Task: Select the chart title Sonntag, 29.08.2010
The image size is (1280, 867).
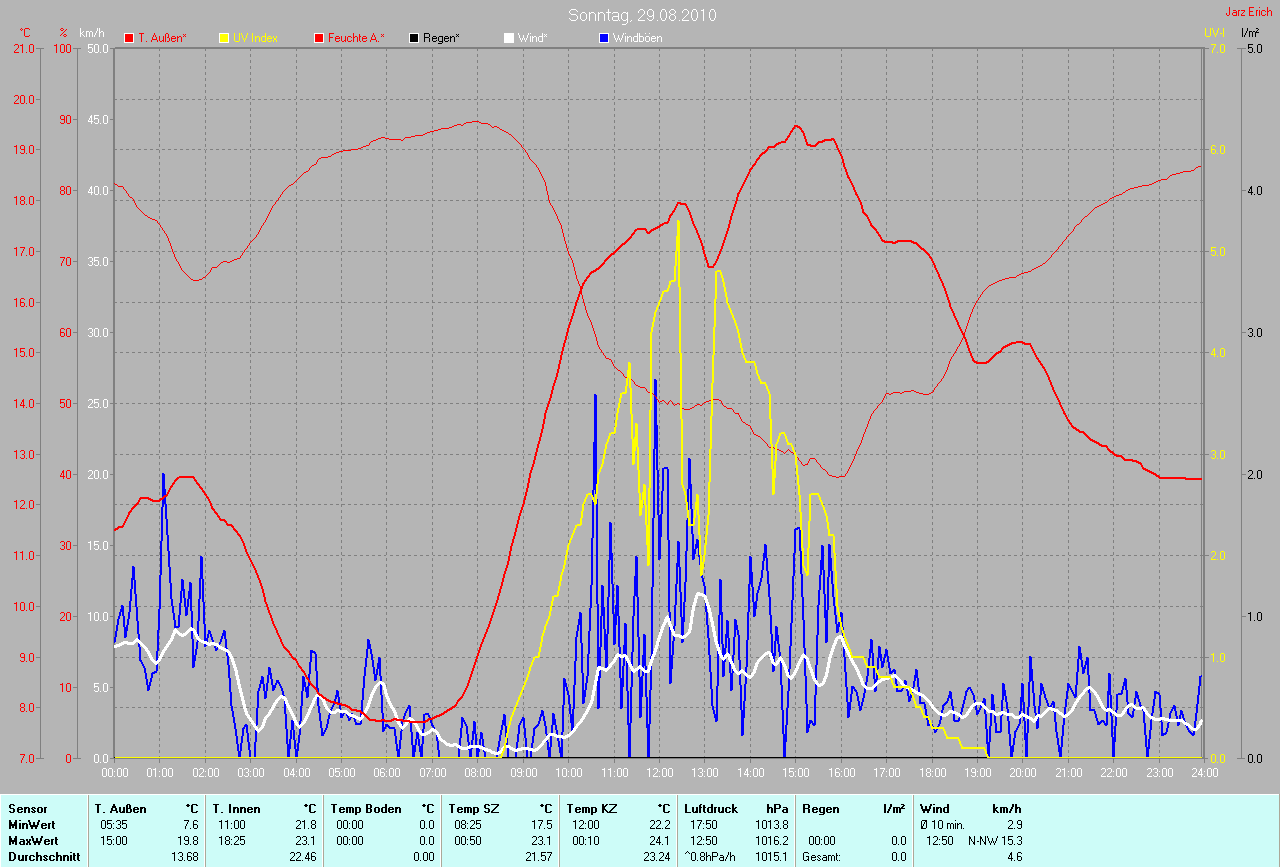Action: tap(641, 15)
